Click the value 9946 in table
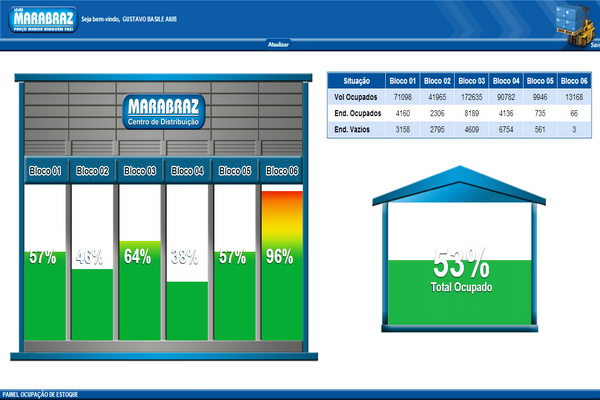The width and height of the screenshot is (600, 400). point(540,97)
